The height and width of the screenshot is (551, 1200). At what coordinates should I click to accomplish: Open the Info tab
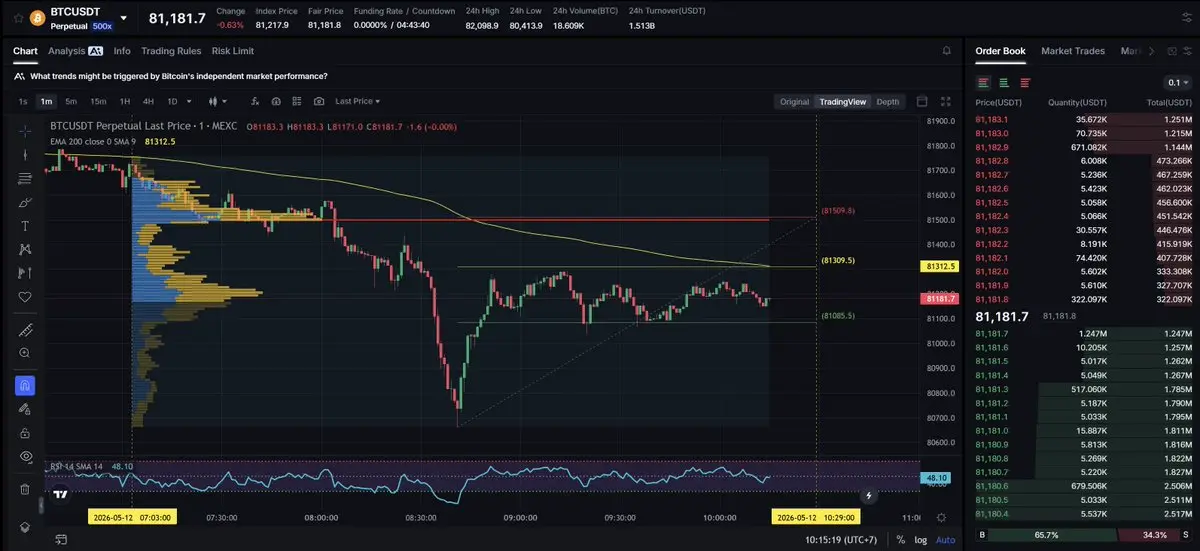click(x=122, y=50)
